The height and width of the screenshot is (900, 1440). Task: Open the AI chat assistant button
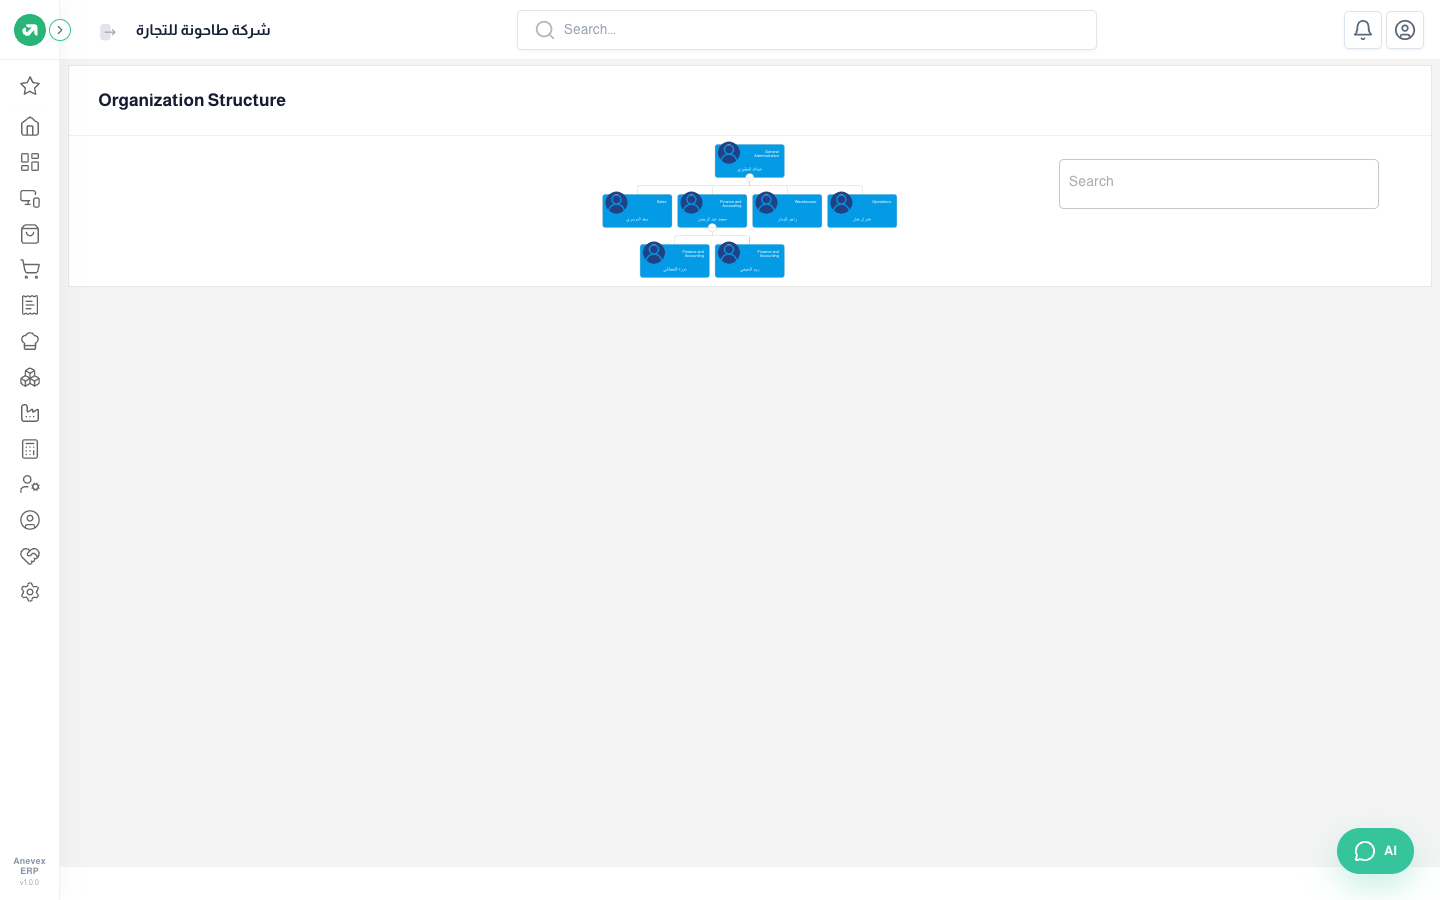point(1375,851)
